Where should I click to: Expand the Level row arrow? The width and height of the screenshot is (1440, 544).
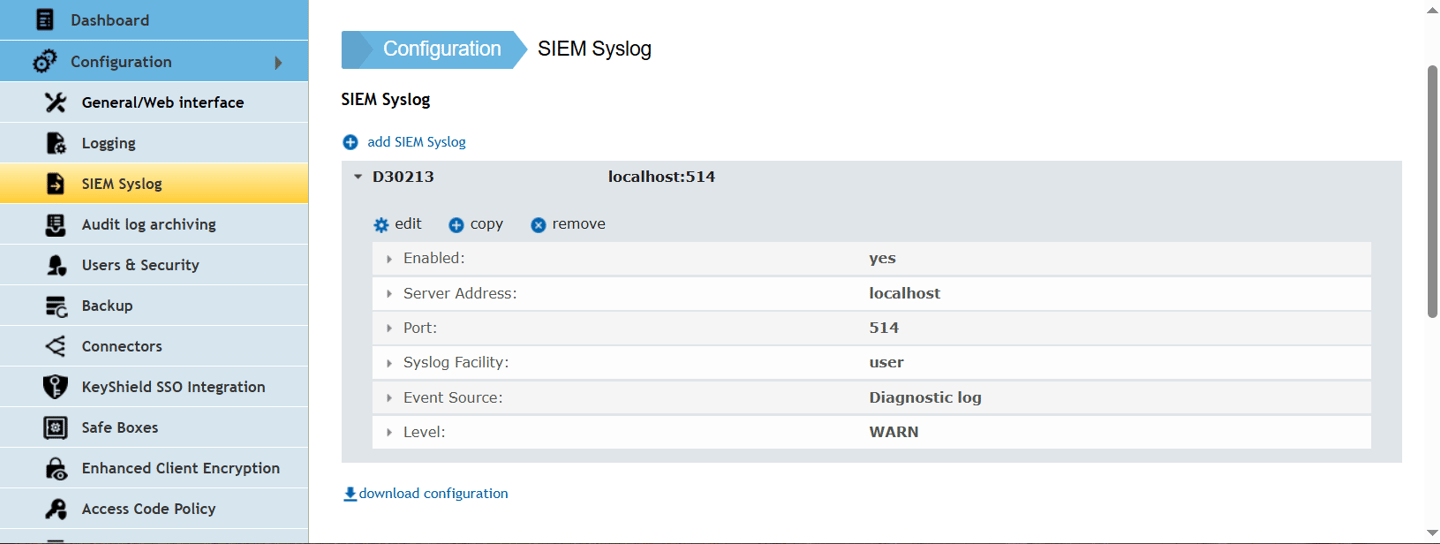pos(389,433)
